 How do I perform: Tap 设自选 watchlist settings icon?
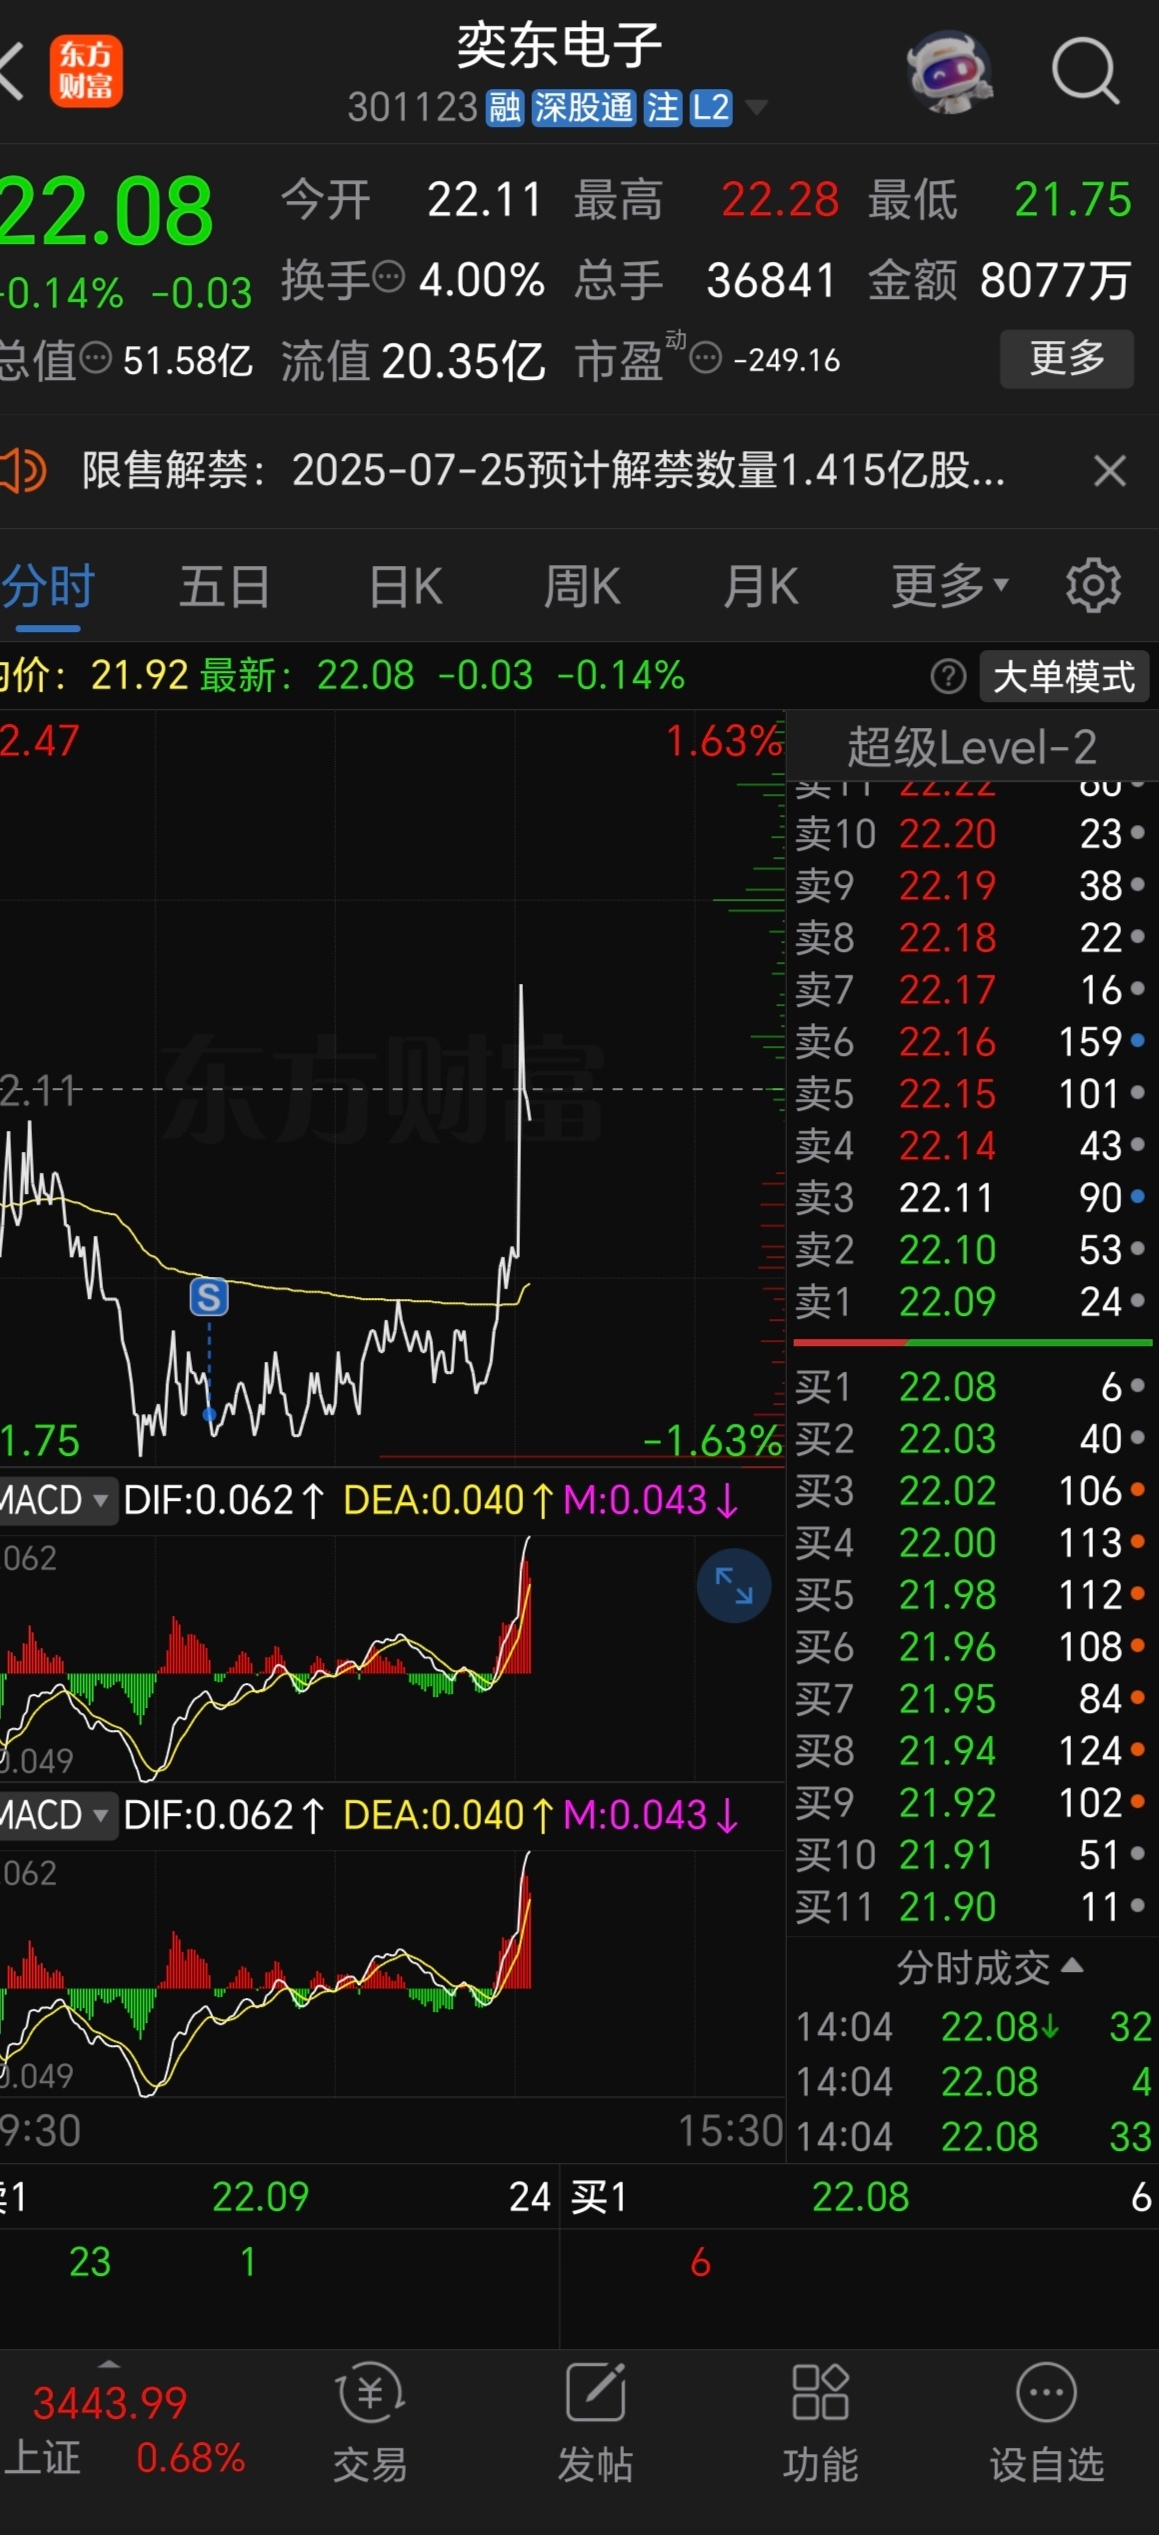tap(1047, 2423)
